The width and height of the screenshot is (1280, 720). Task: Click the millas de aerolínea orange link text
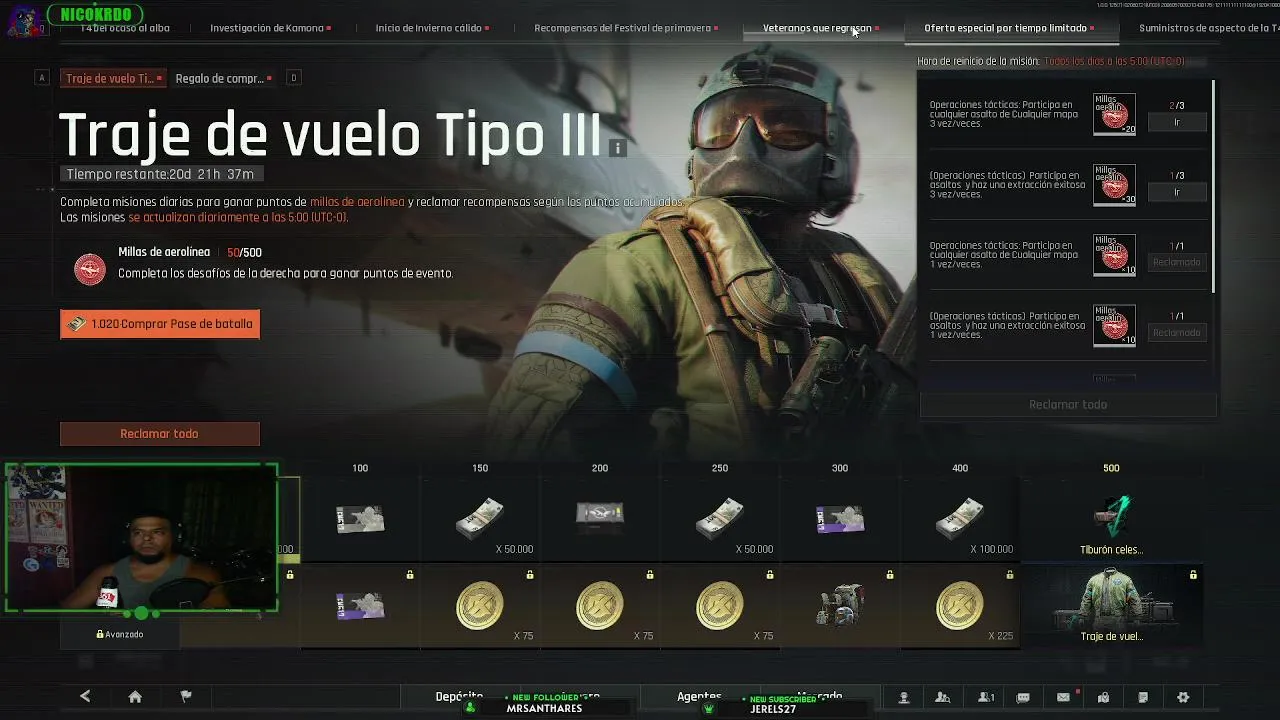[x=357, y=202]
